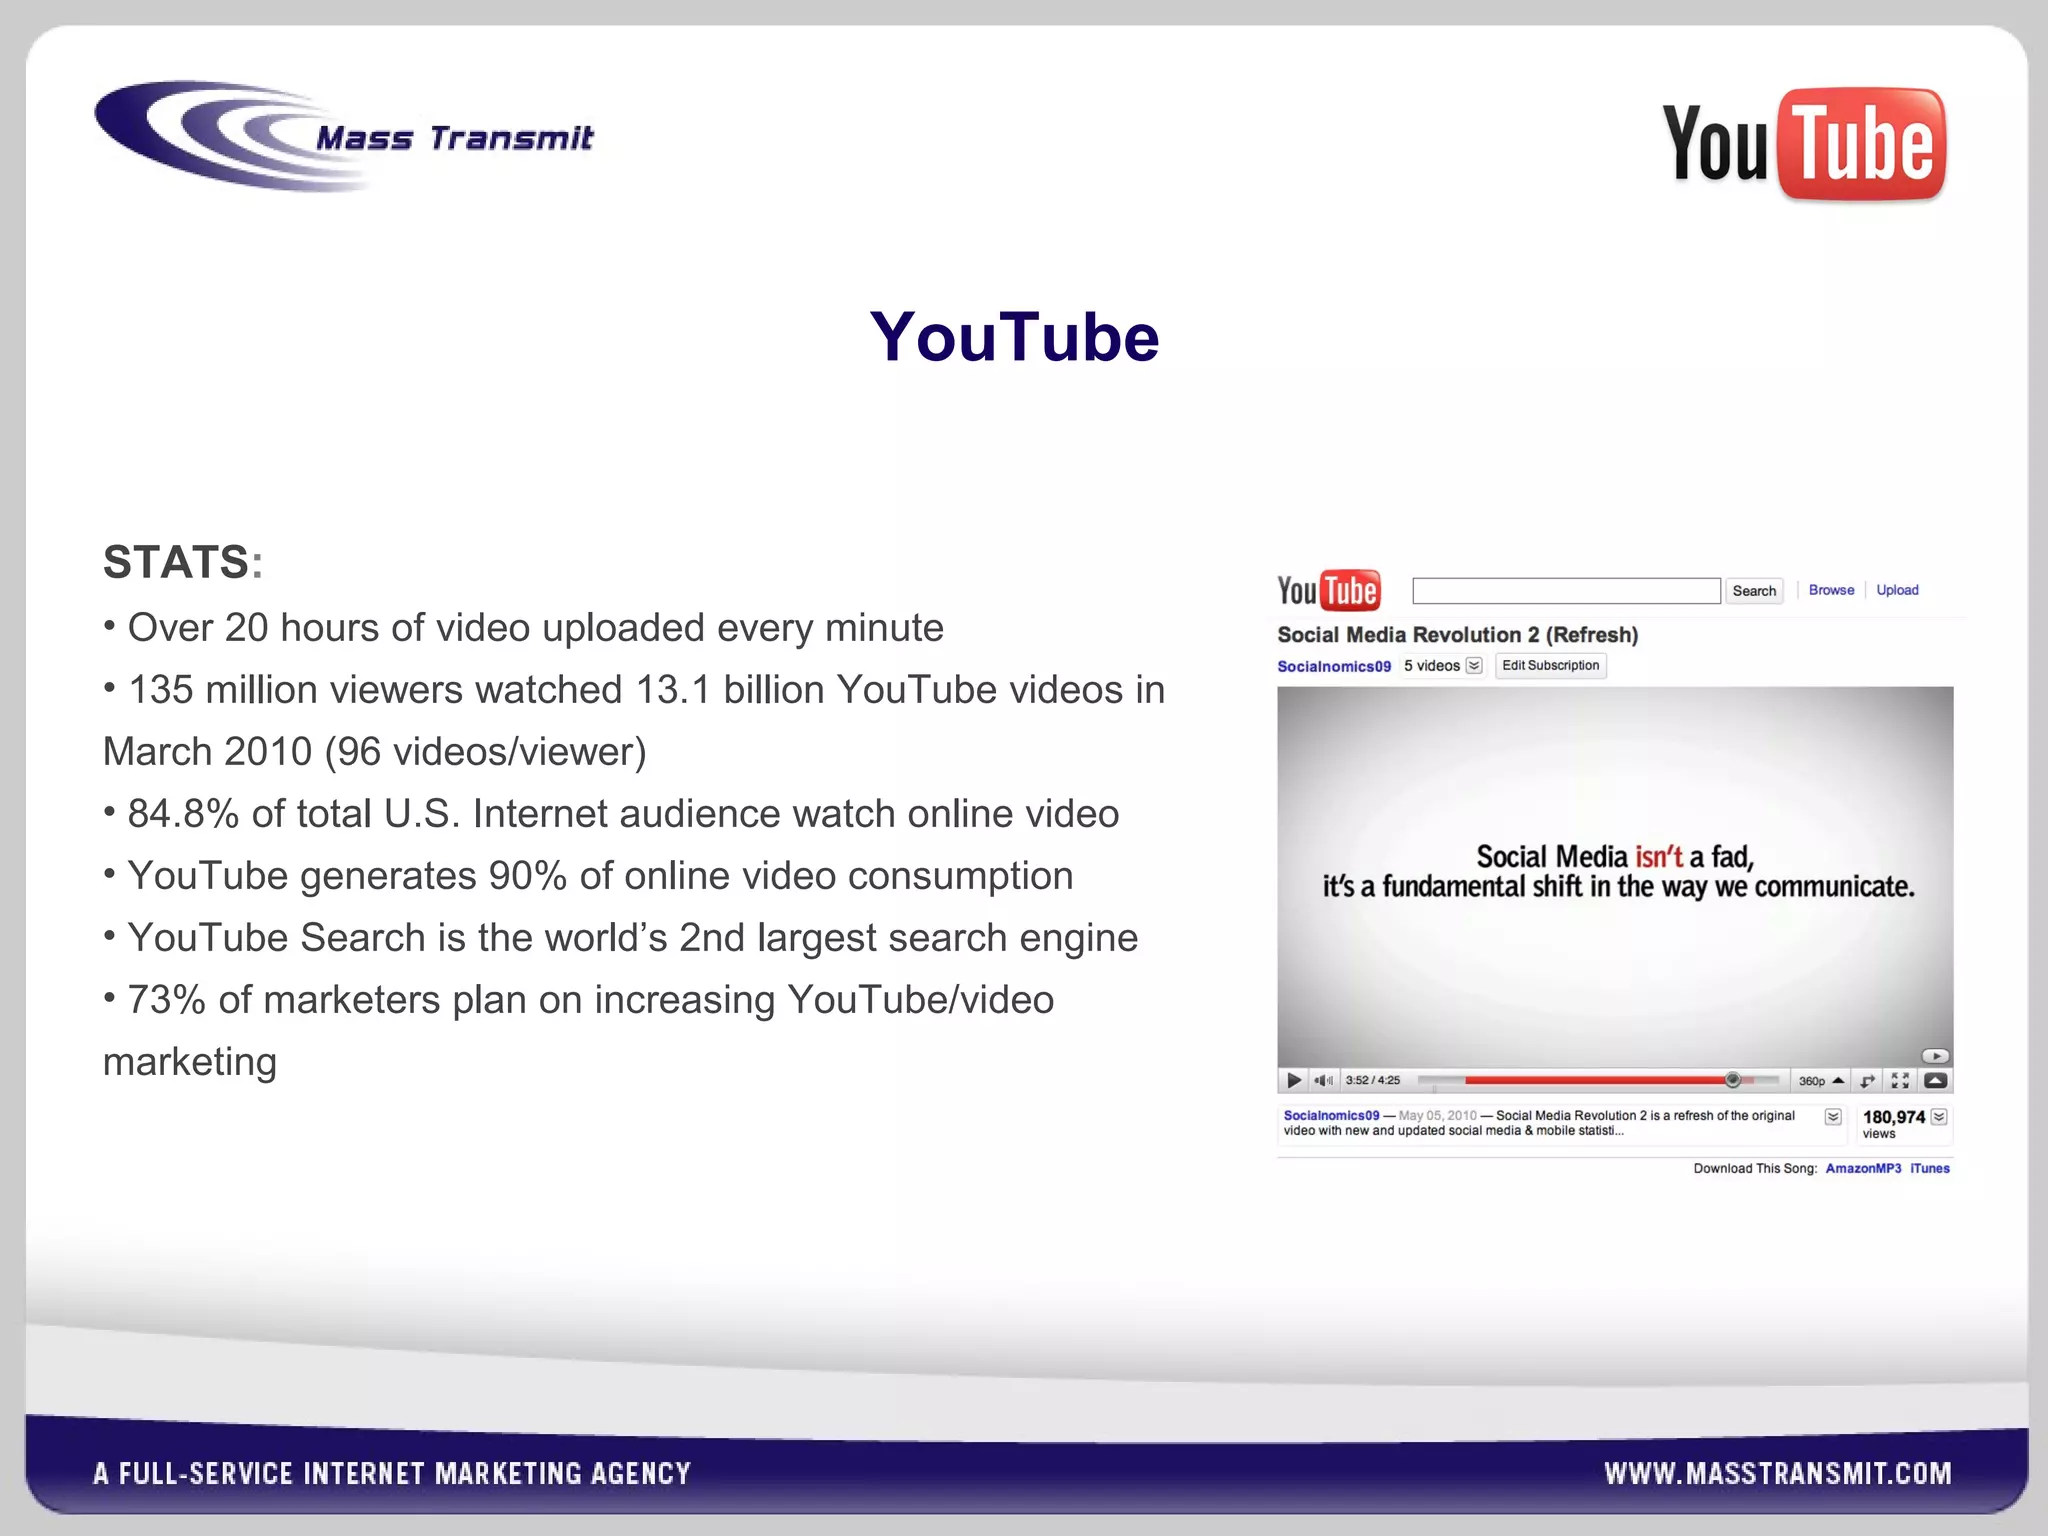Click the pop-up menu icon at the player's right end

pos(1935,1081)
